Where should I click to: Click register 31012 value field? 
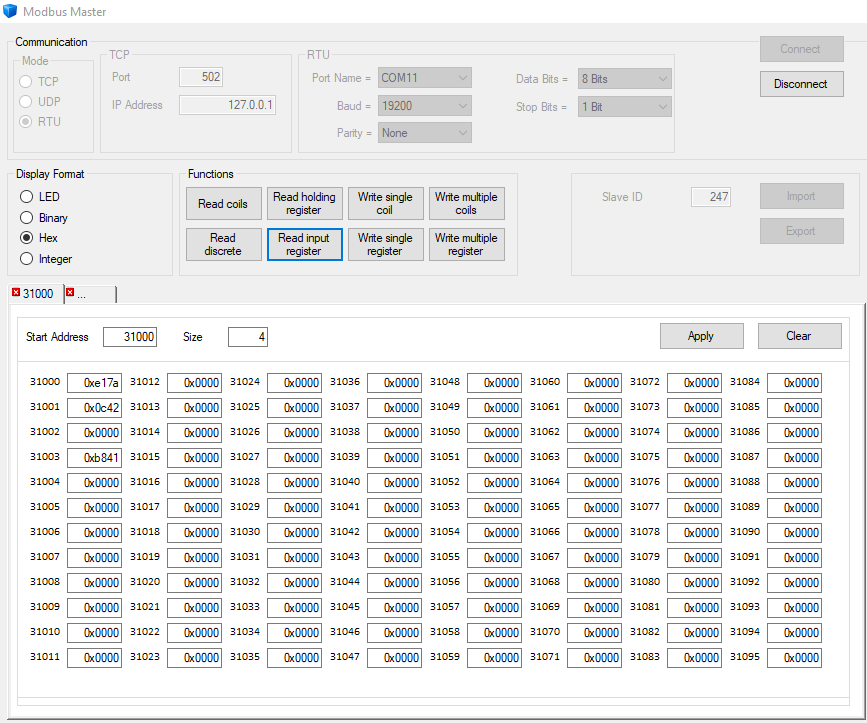click(x=195, y=383)
